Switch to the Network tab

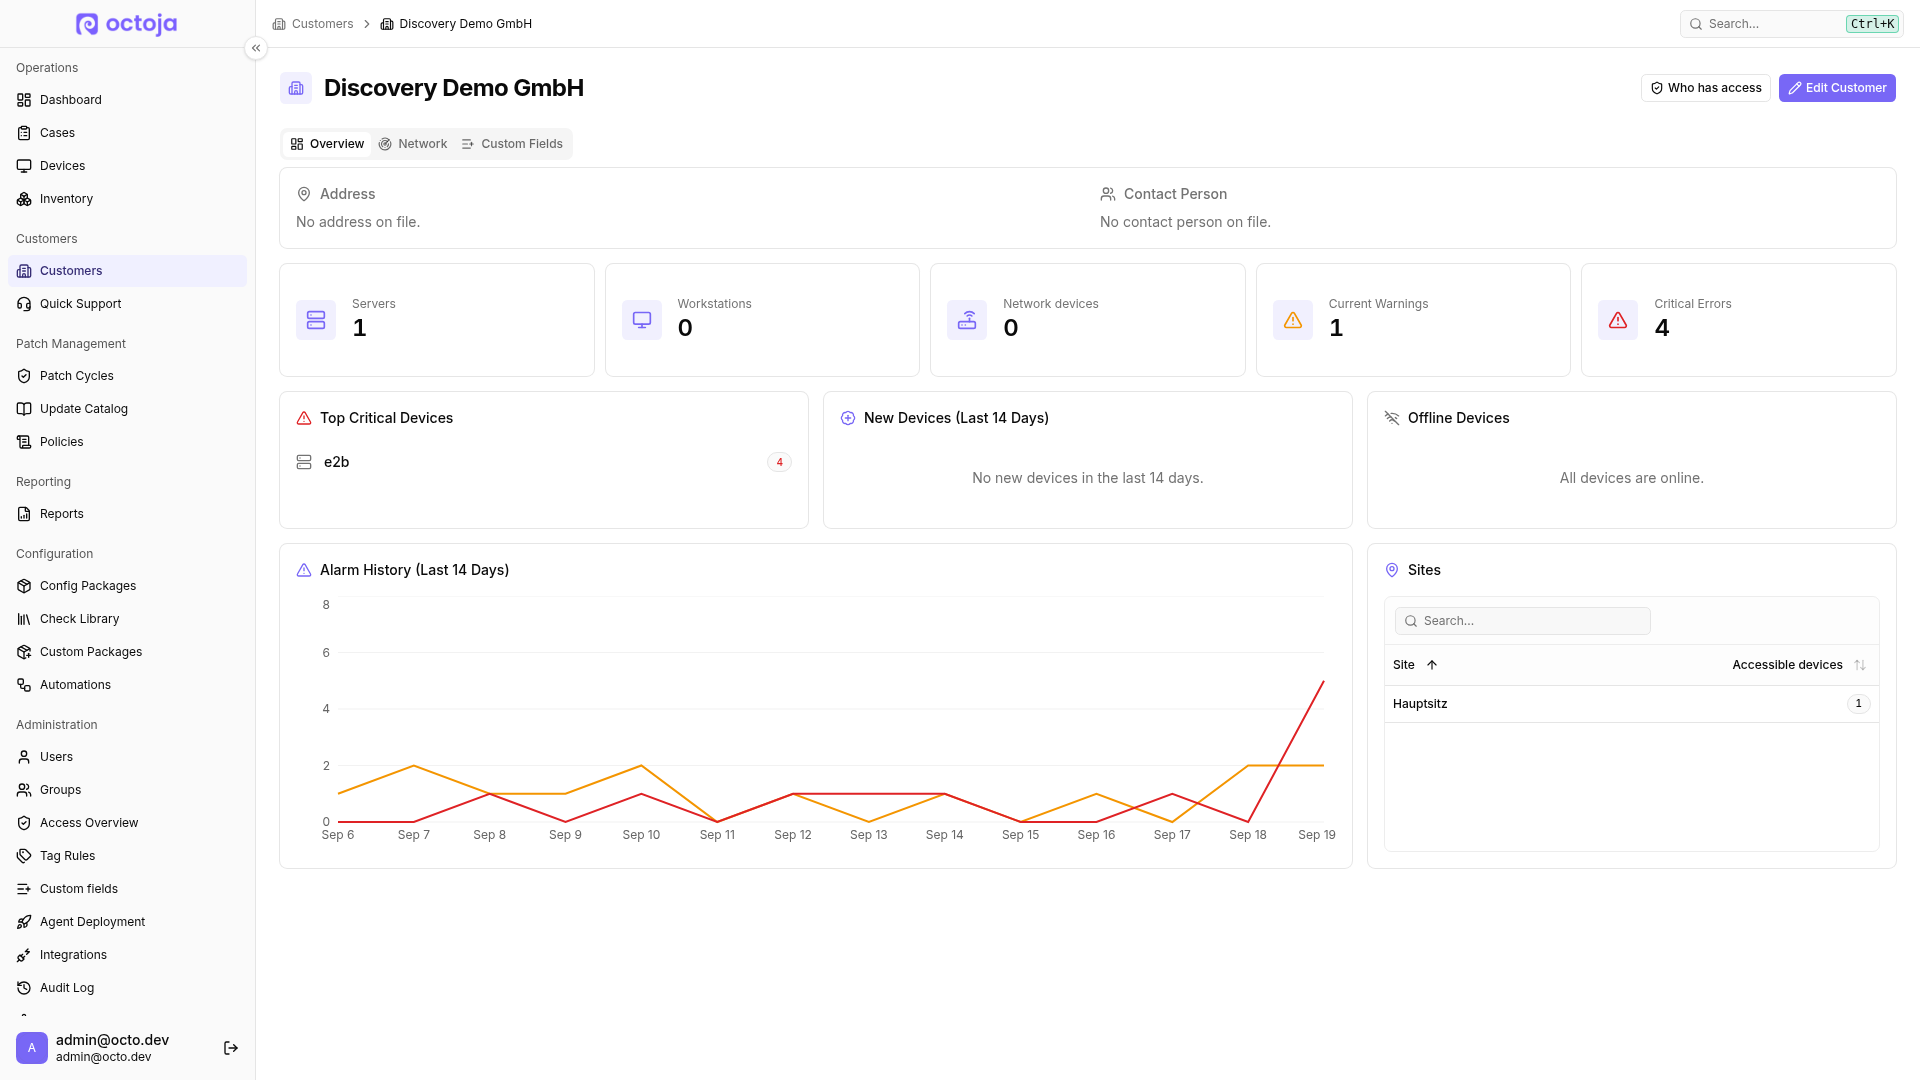tap(413, 144)
